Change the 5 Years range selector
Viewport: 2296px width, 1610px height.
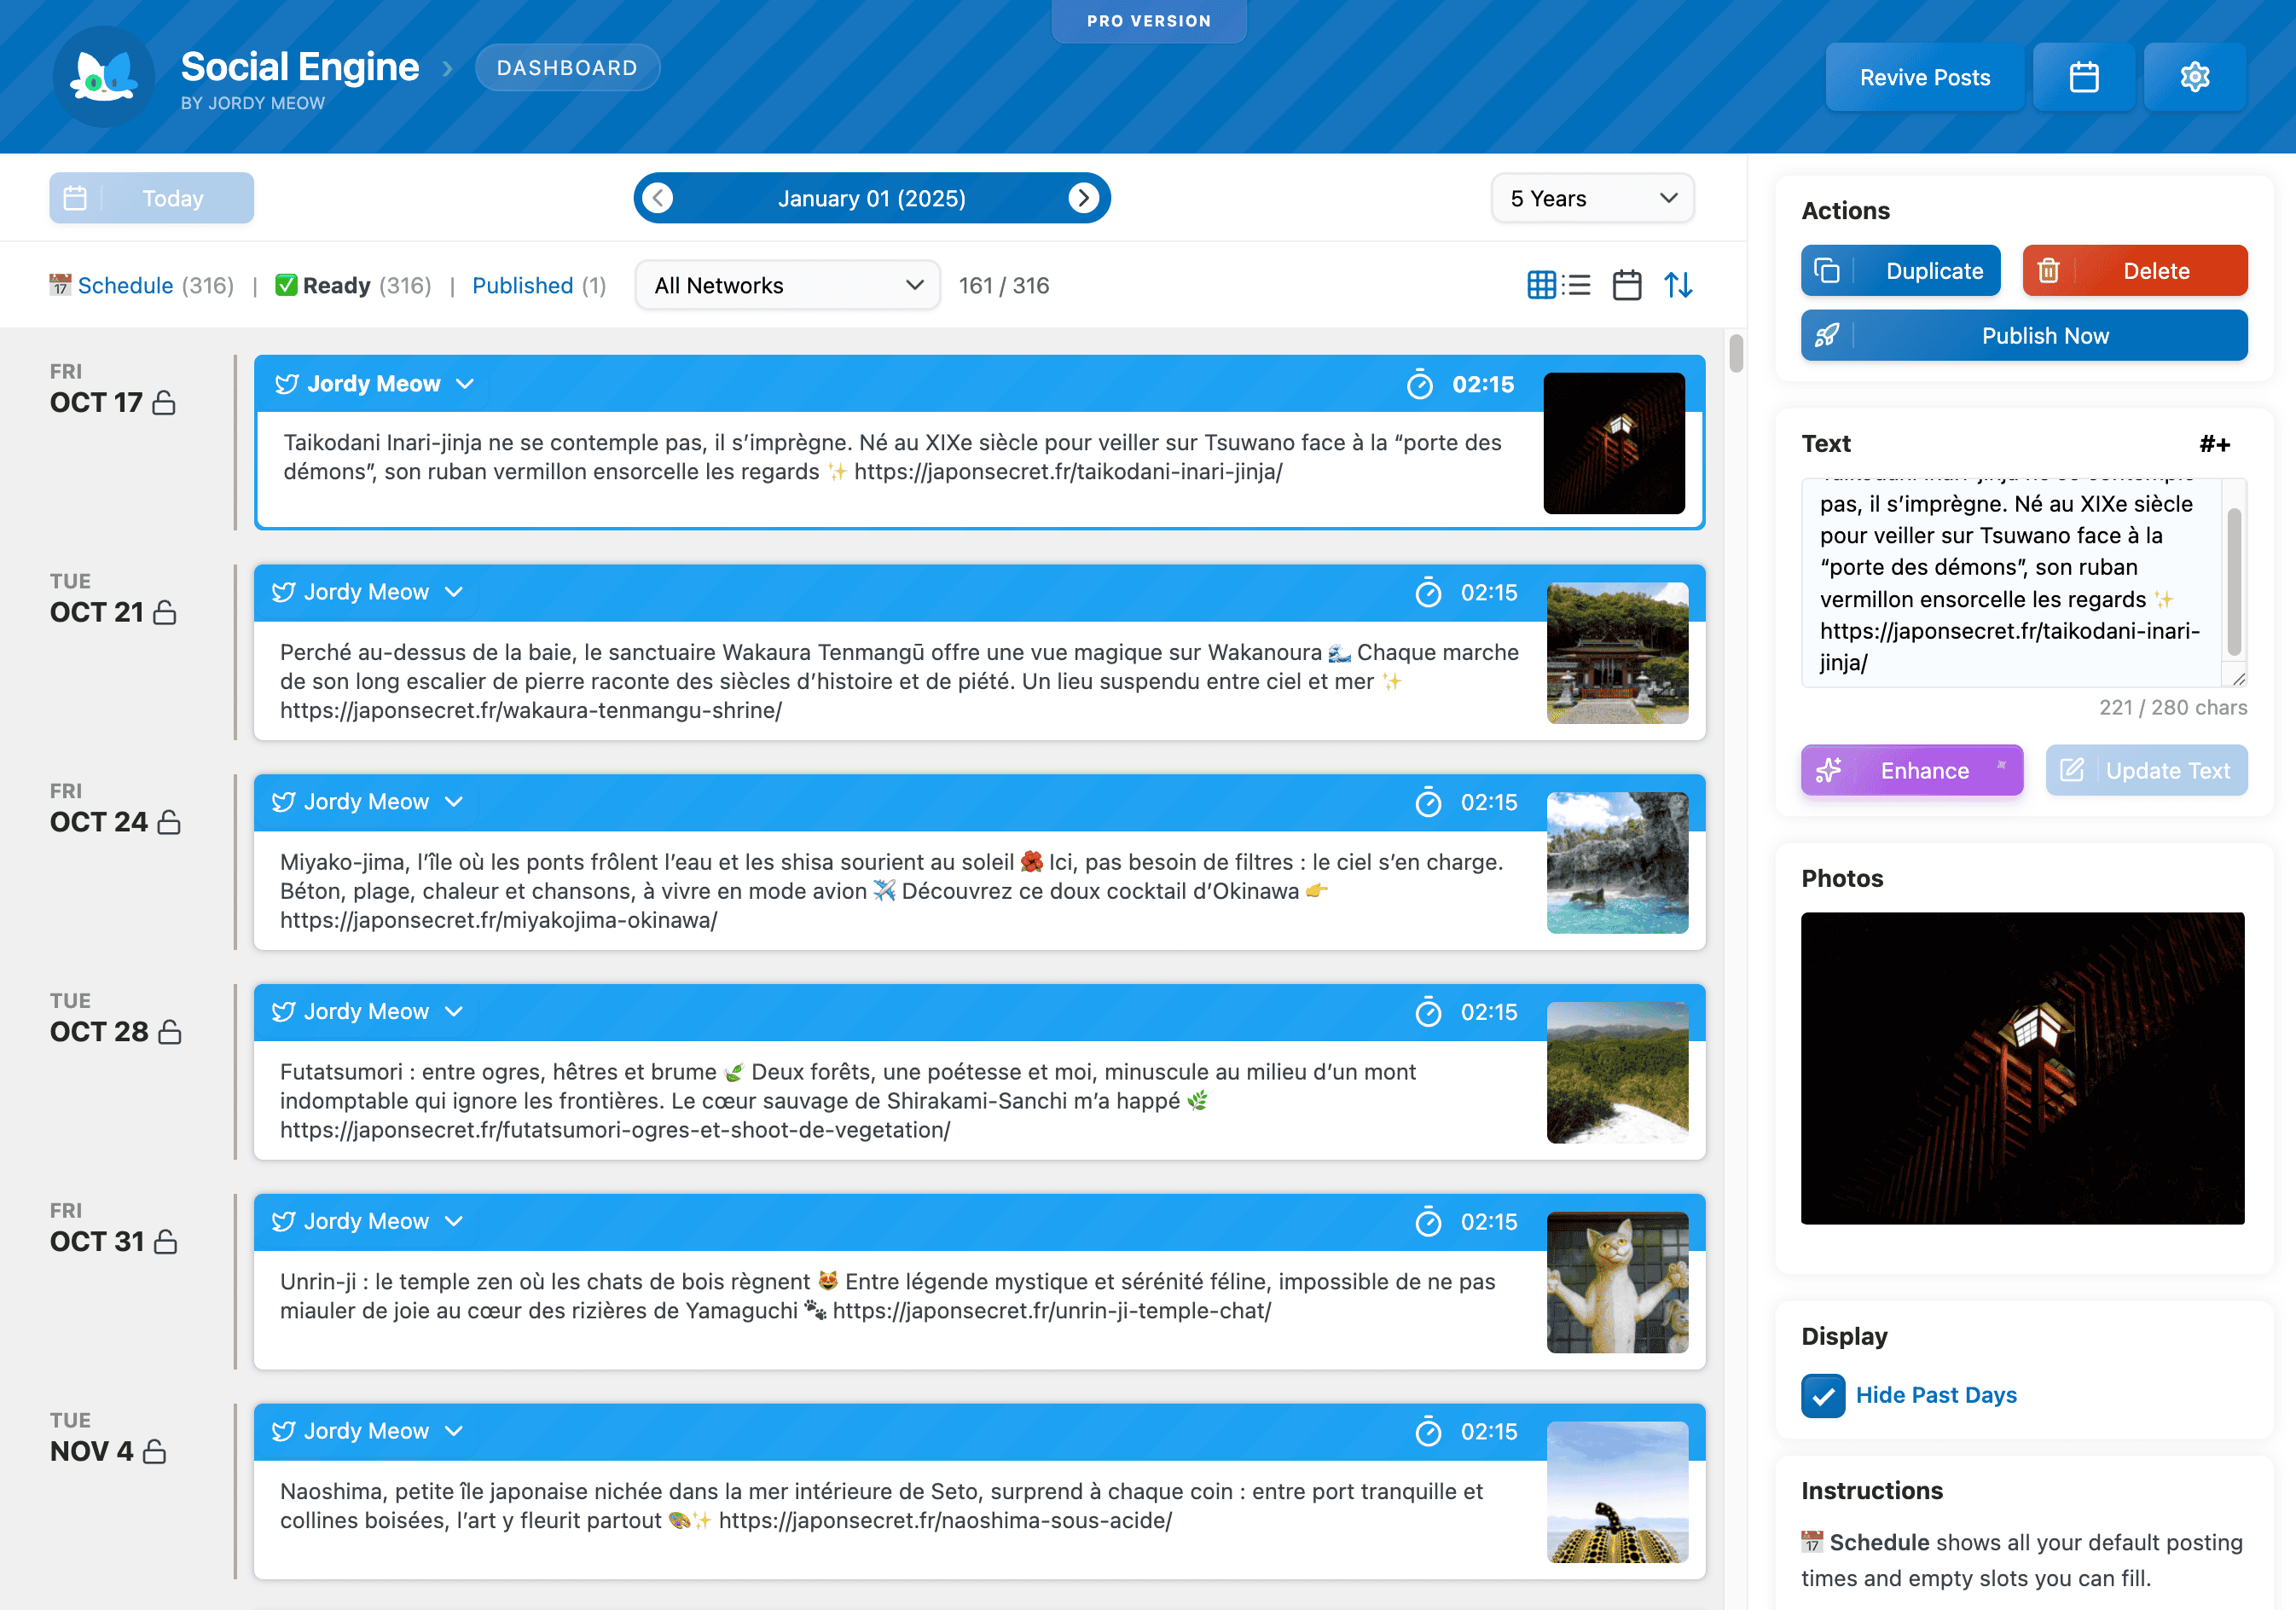coord(1591,197)
